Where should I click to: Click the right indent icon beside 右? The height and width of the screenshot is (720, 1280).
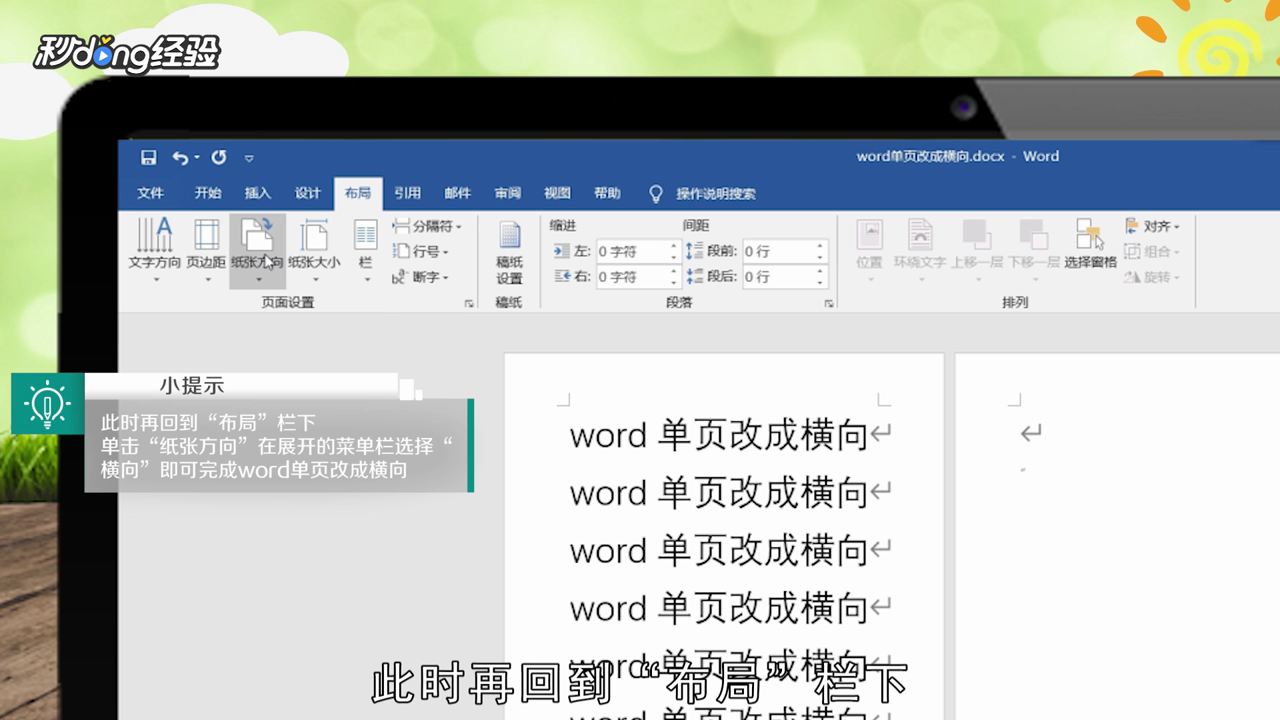(x=562, y=277)
